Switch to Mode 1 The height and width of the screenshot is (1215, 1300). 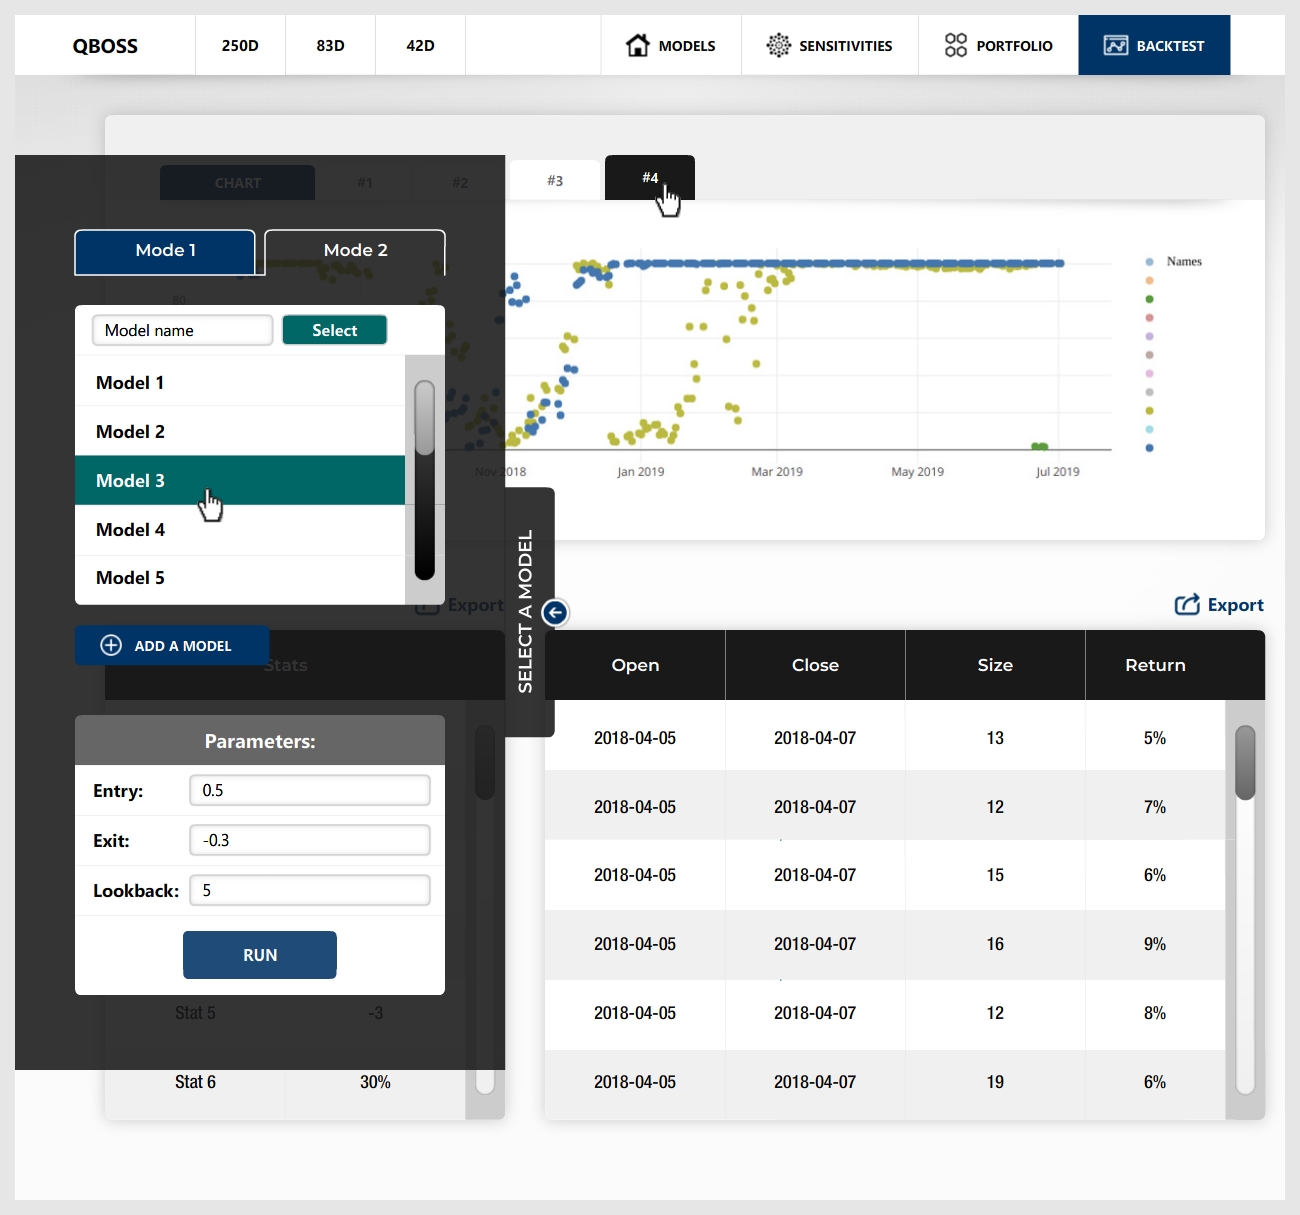coord(165,251)
